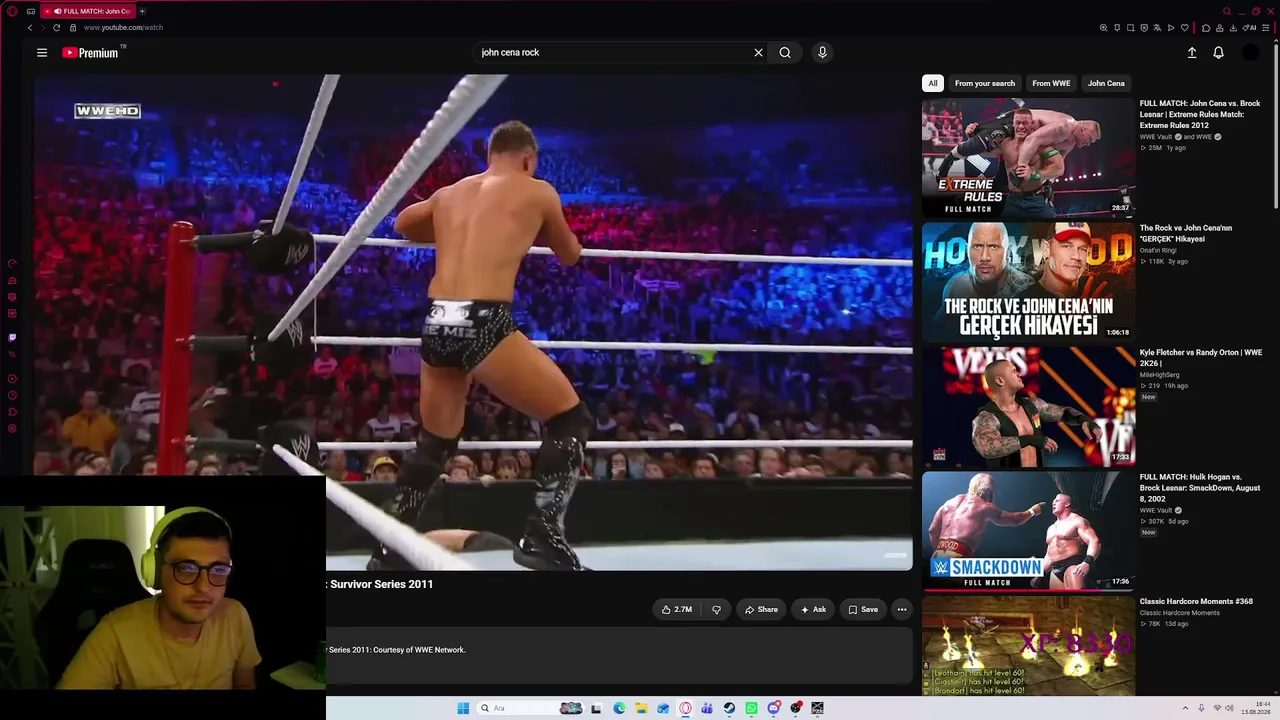This screenshot has height=720, width=1280.
Task: Open Cena vs. Lesnar Extreme Rules thumbnail
Action: click(x=1028, y=157)
